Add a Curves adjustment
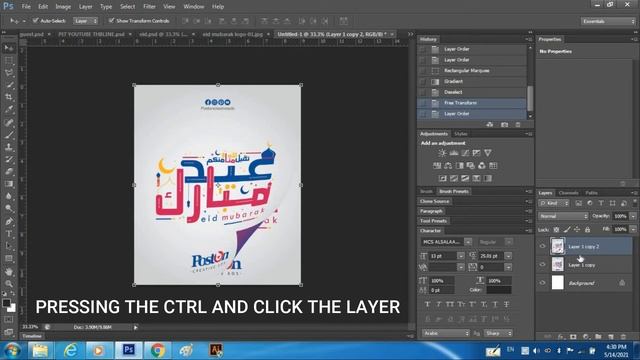The width and height of the screenshot is (640, 360). [465, 153]
